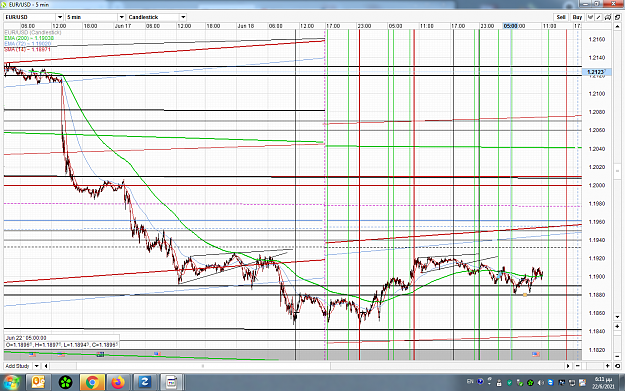This screenshot has height=391, width=625.
Task: Click the Buy button
Action: 577,17
